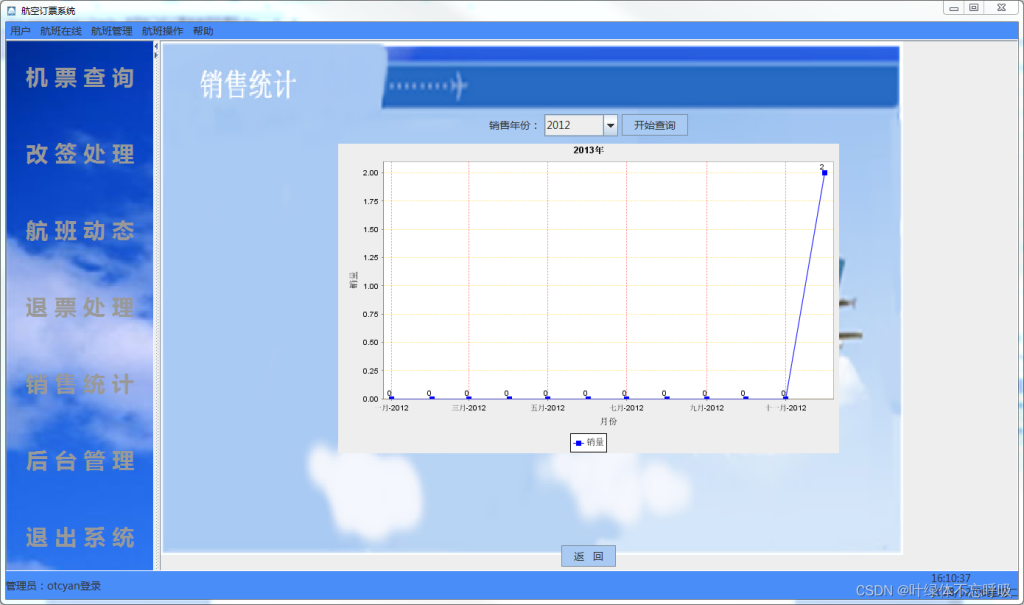This screenshot has height=605, width=1024.
Task: Open 航班动态 (flight status) in the sidebar
Action: pos(80,231)
